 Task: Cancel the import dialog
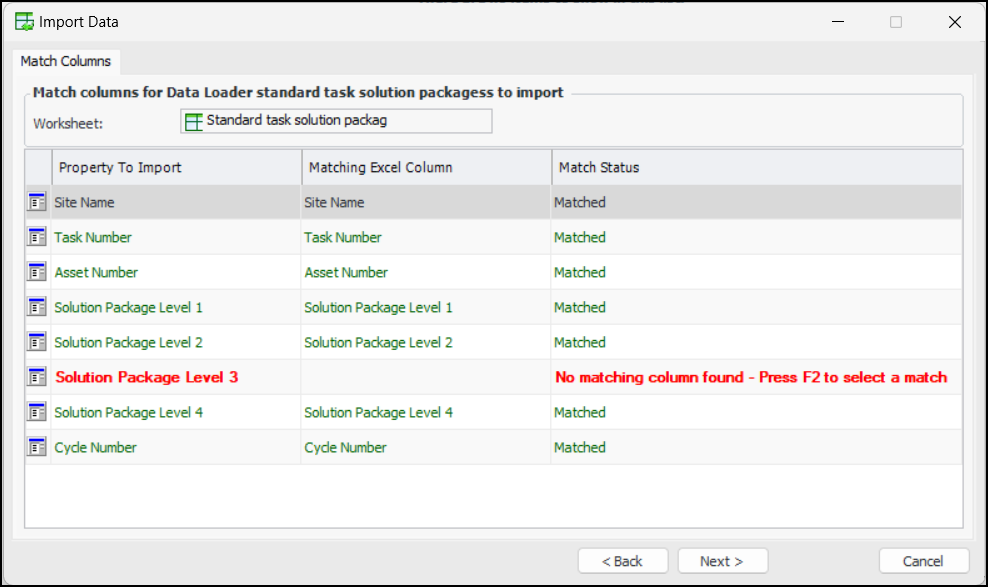(923, 561)
